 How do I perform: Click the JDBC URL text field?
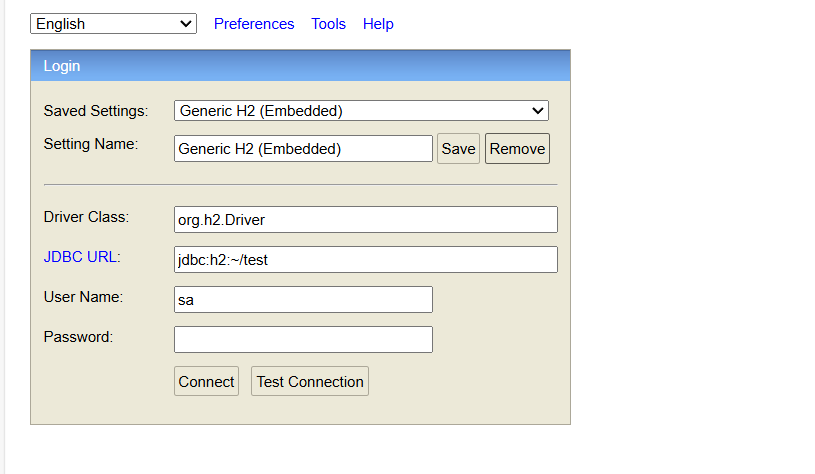365,260
